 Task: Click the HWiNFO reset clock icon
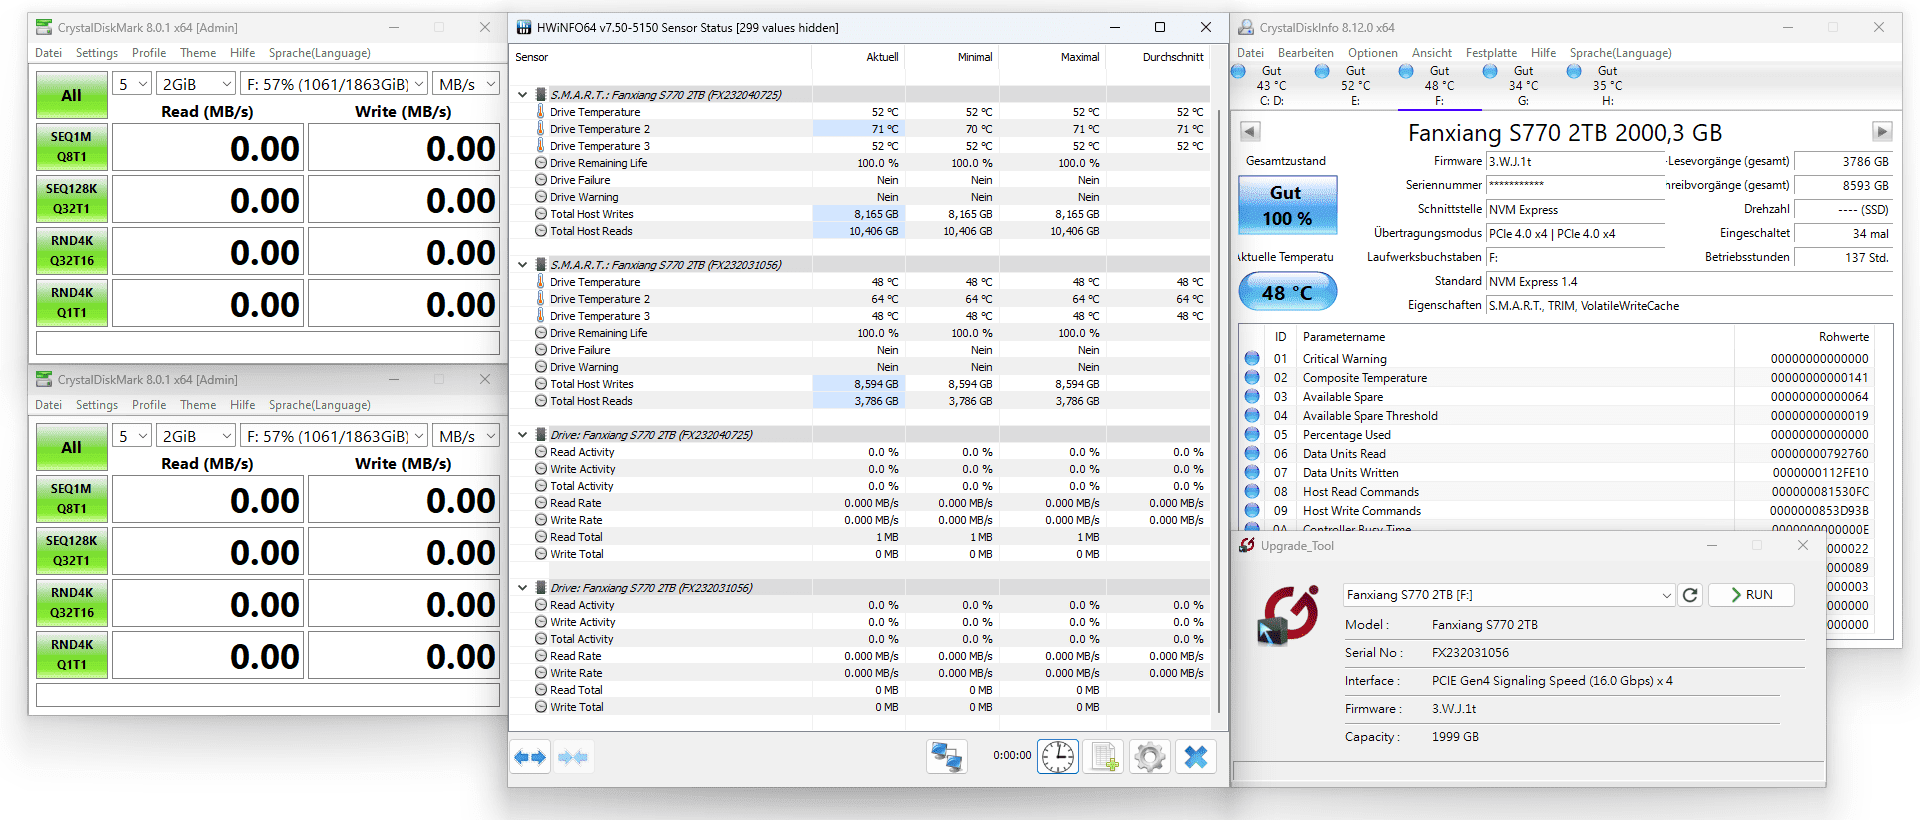pos(1058,757)
